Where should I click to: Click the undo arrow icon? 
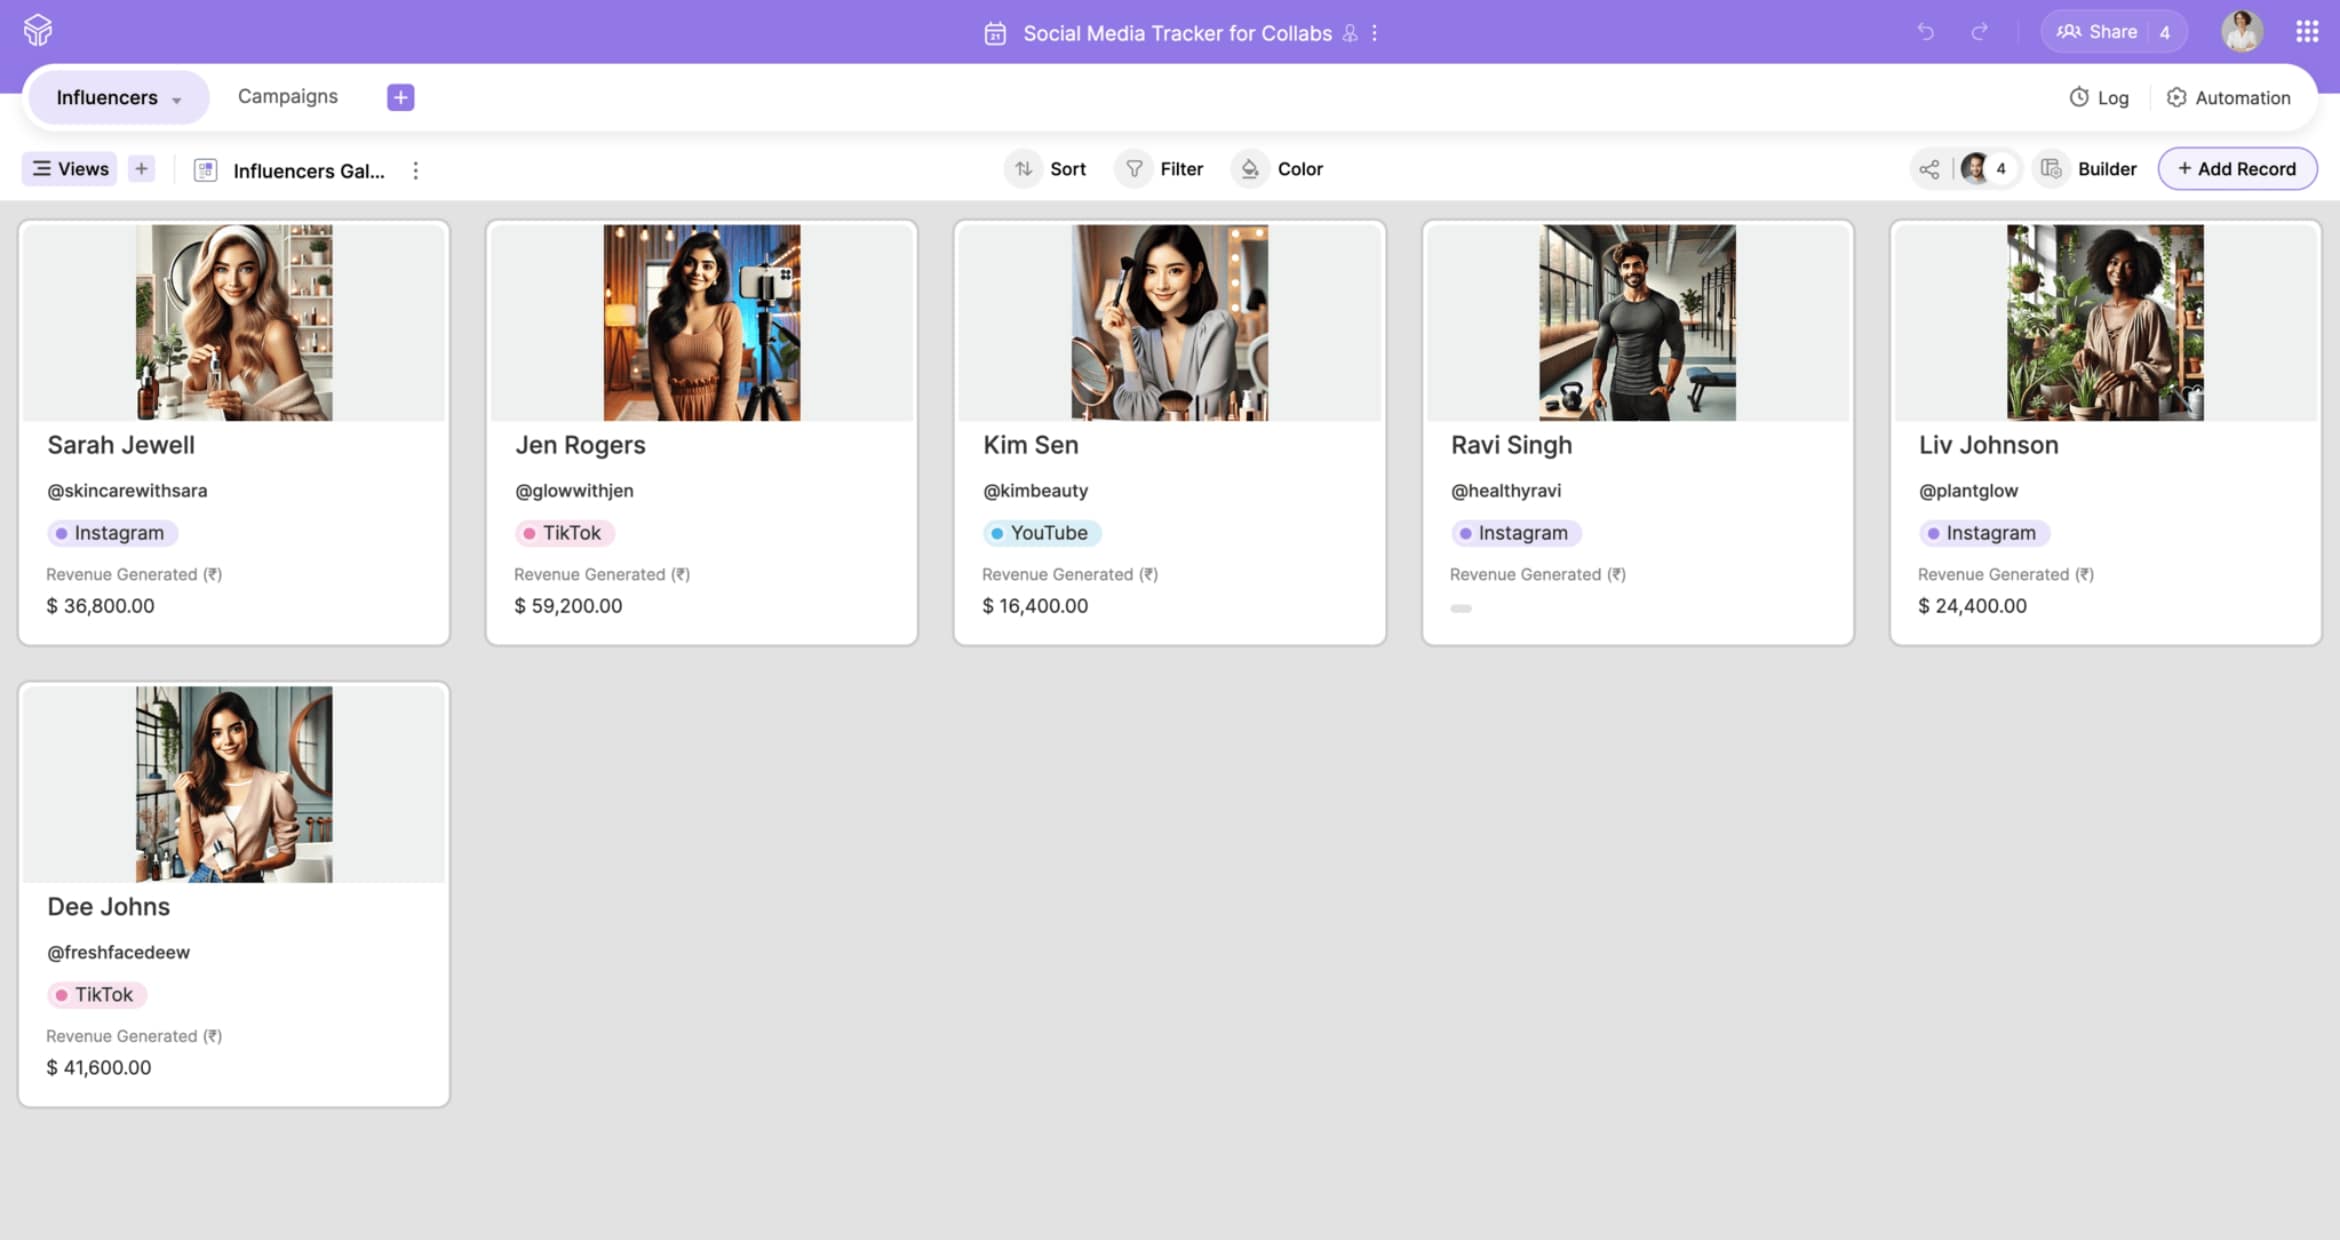[x=1925, y=32]
